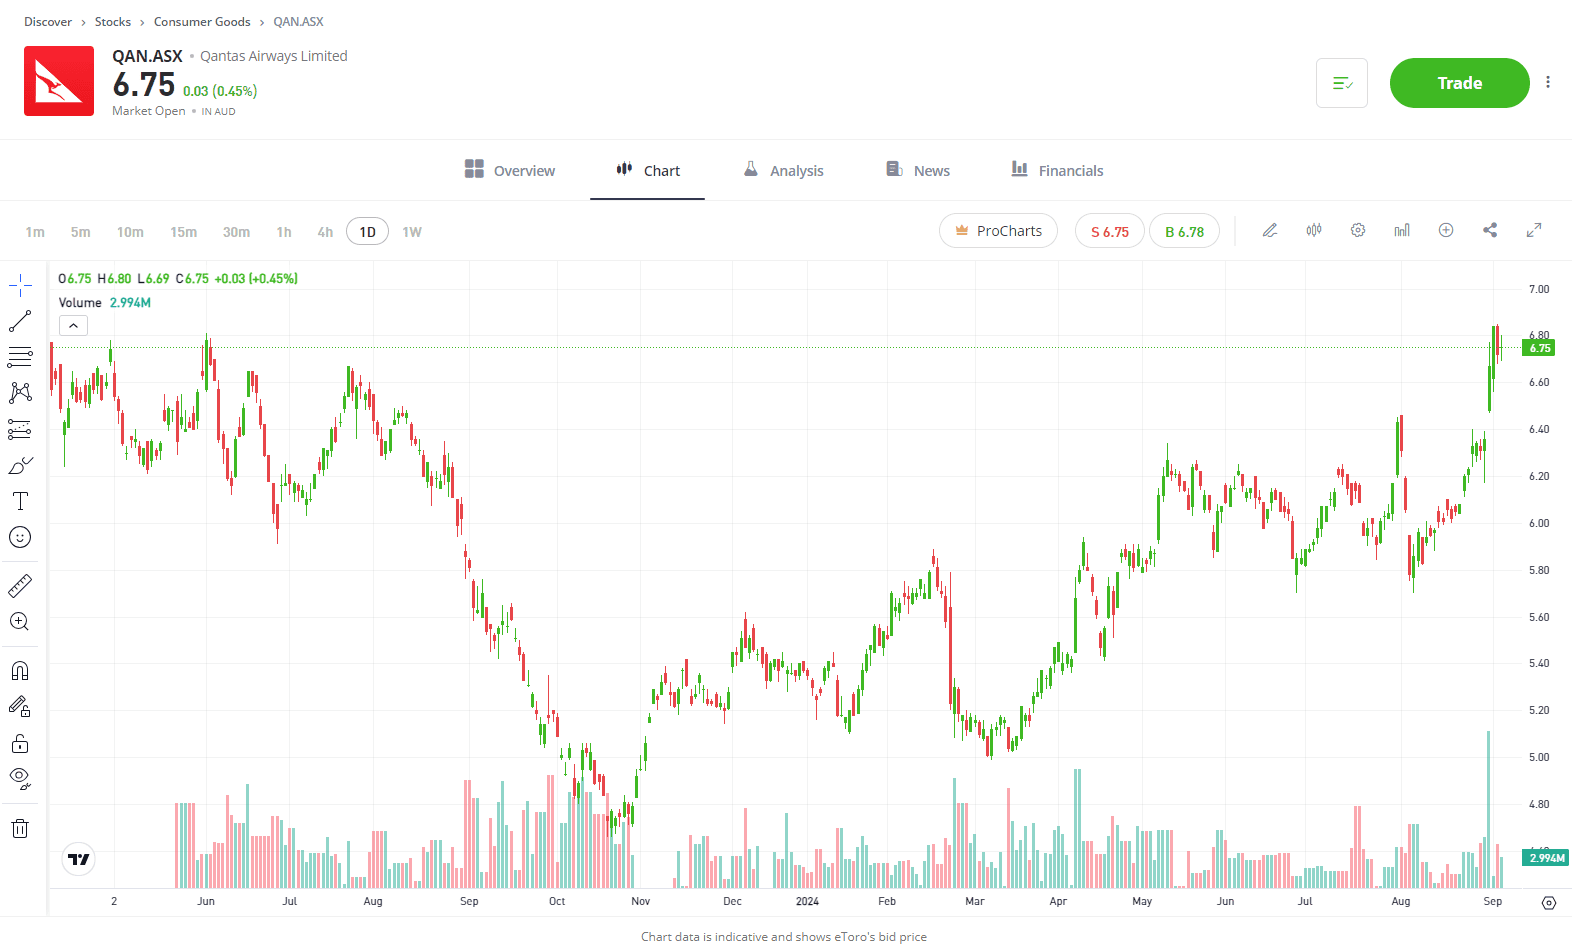
Task: Go to the News tab
Action: [918, 170]
